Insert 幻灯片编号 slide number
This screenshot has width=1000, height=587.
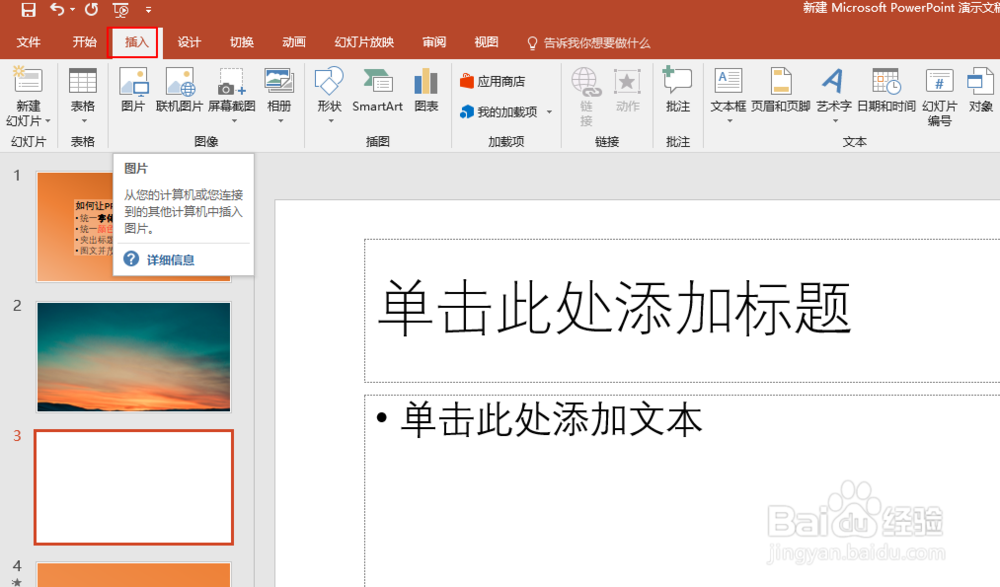point(940,96)
